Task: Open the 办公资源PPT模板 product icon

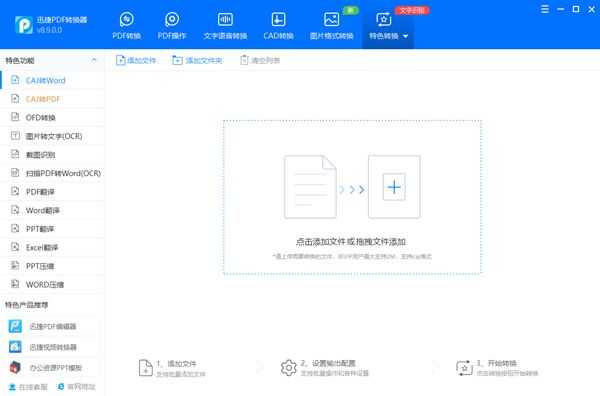Action: point(15,367)
